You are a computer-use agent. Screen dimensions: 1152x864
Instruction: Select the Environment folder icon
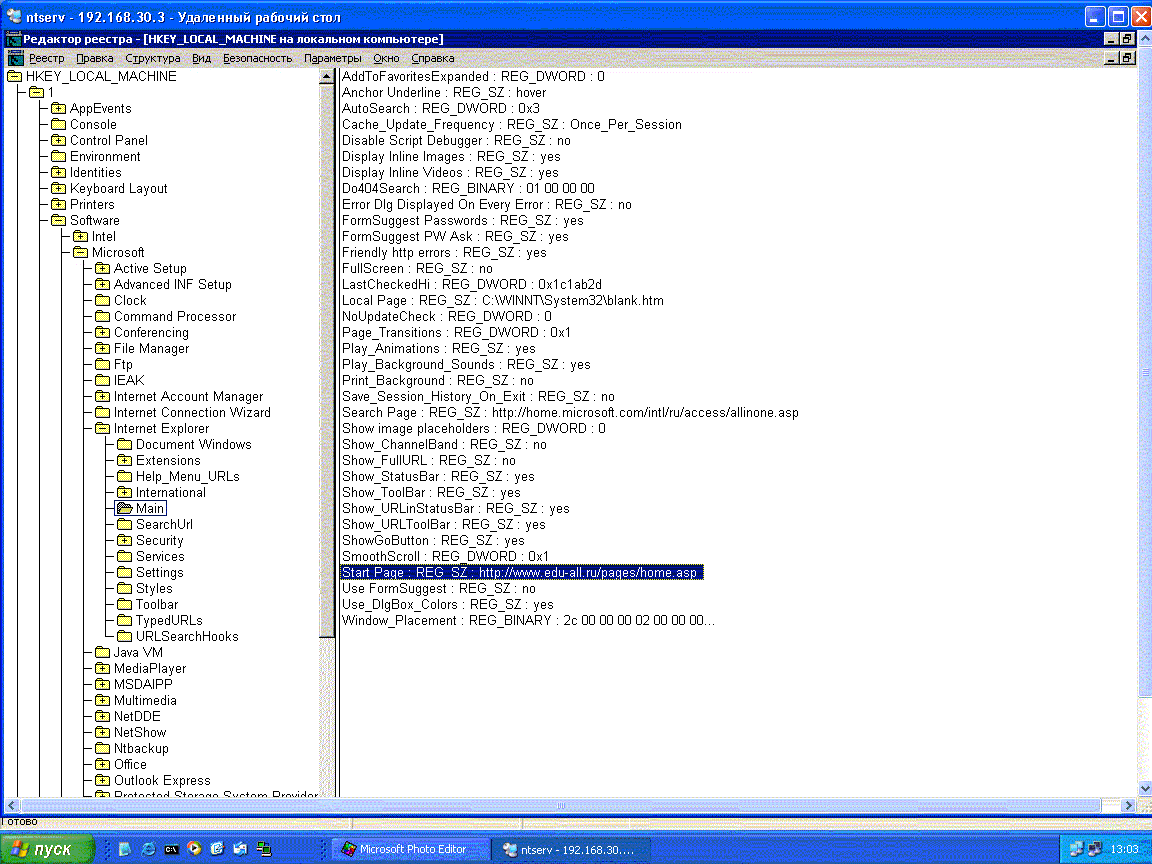click(58, 156)
